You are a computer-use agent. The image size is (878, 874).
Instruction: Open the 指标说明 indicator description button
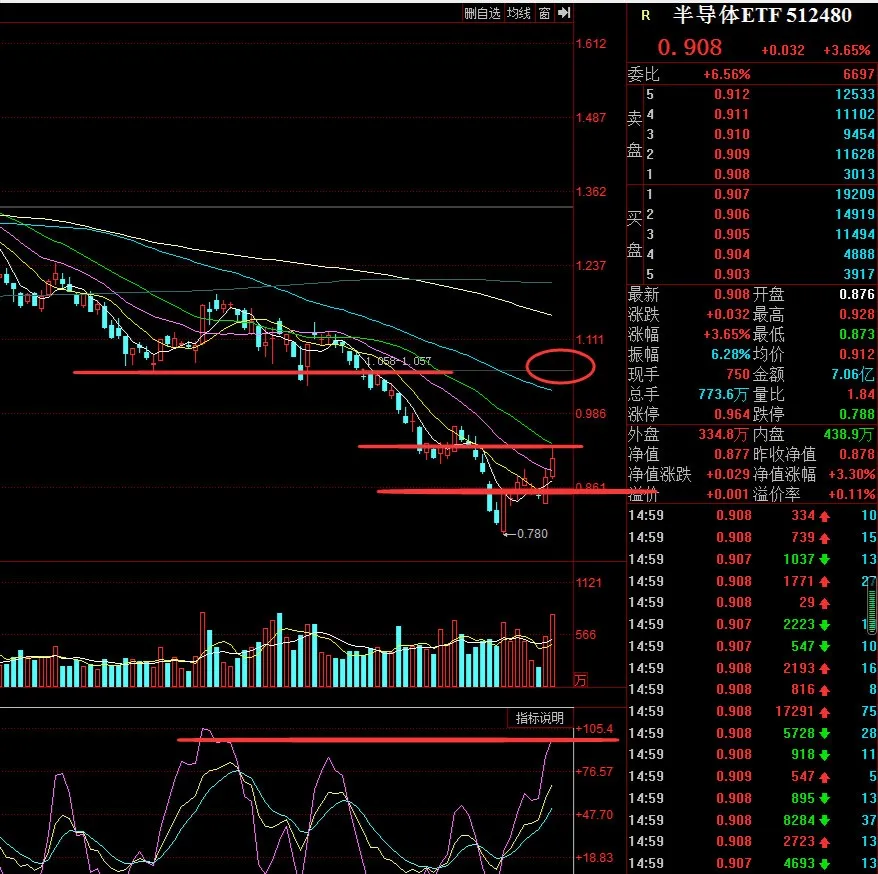pos(540,718)
